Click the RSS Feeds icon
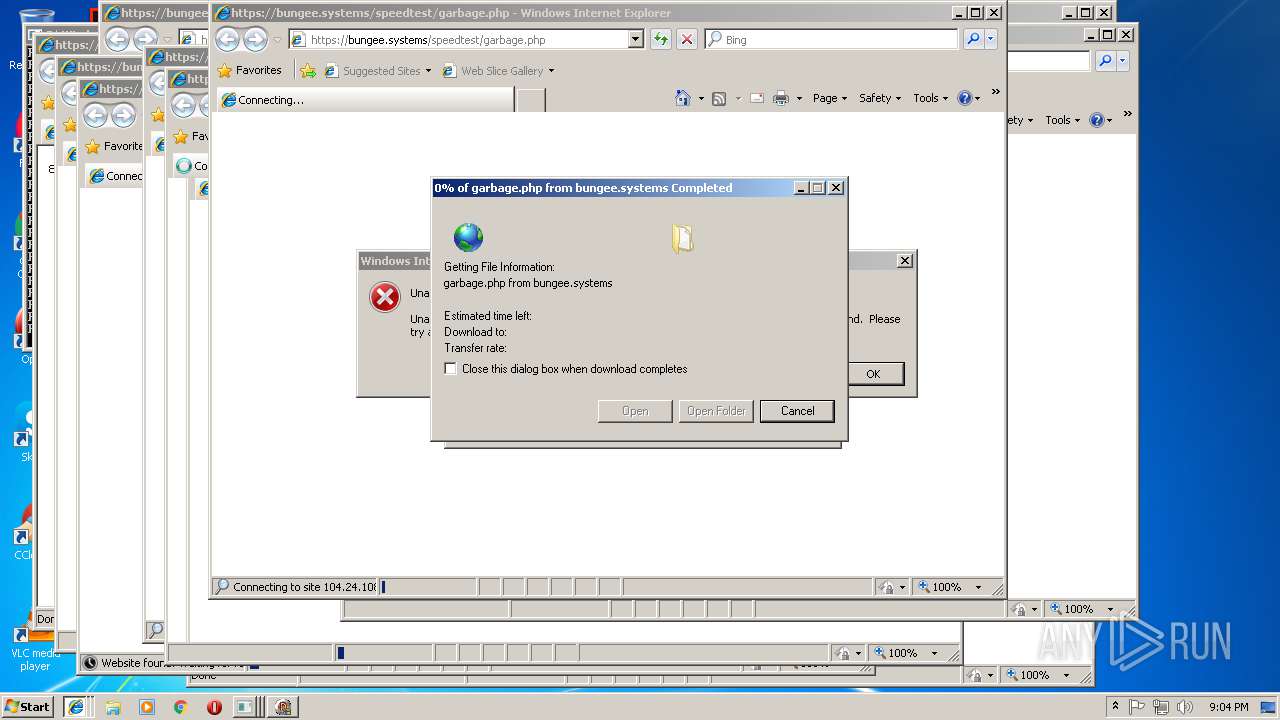Viewport: 1280px width, 720px height. [719, 98]
